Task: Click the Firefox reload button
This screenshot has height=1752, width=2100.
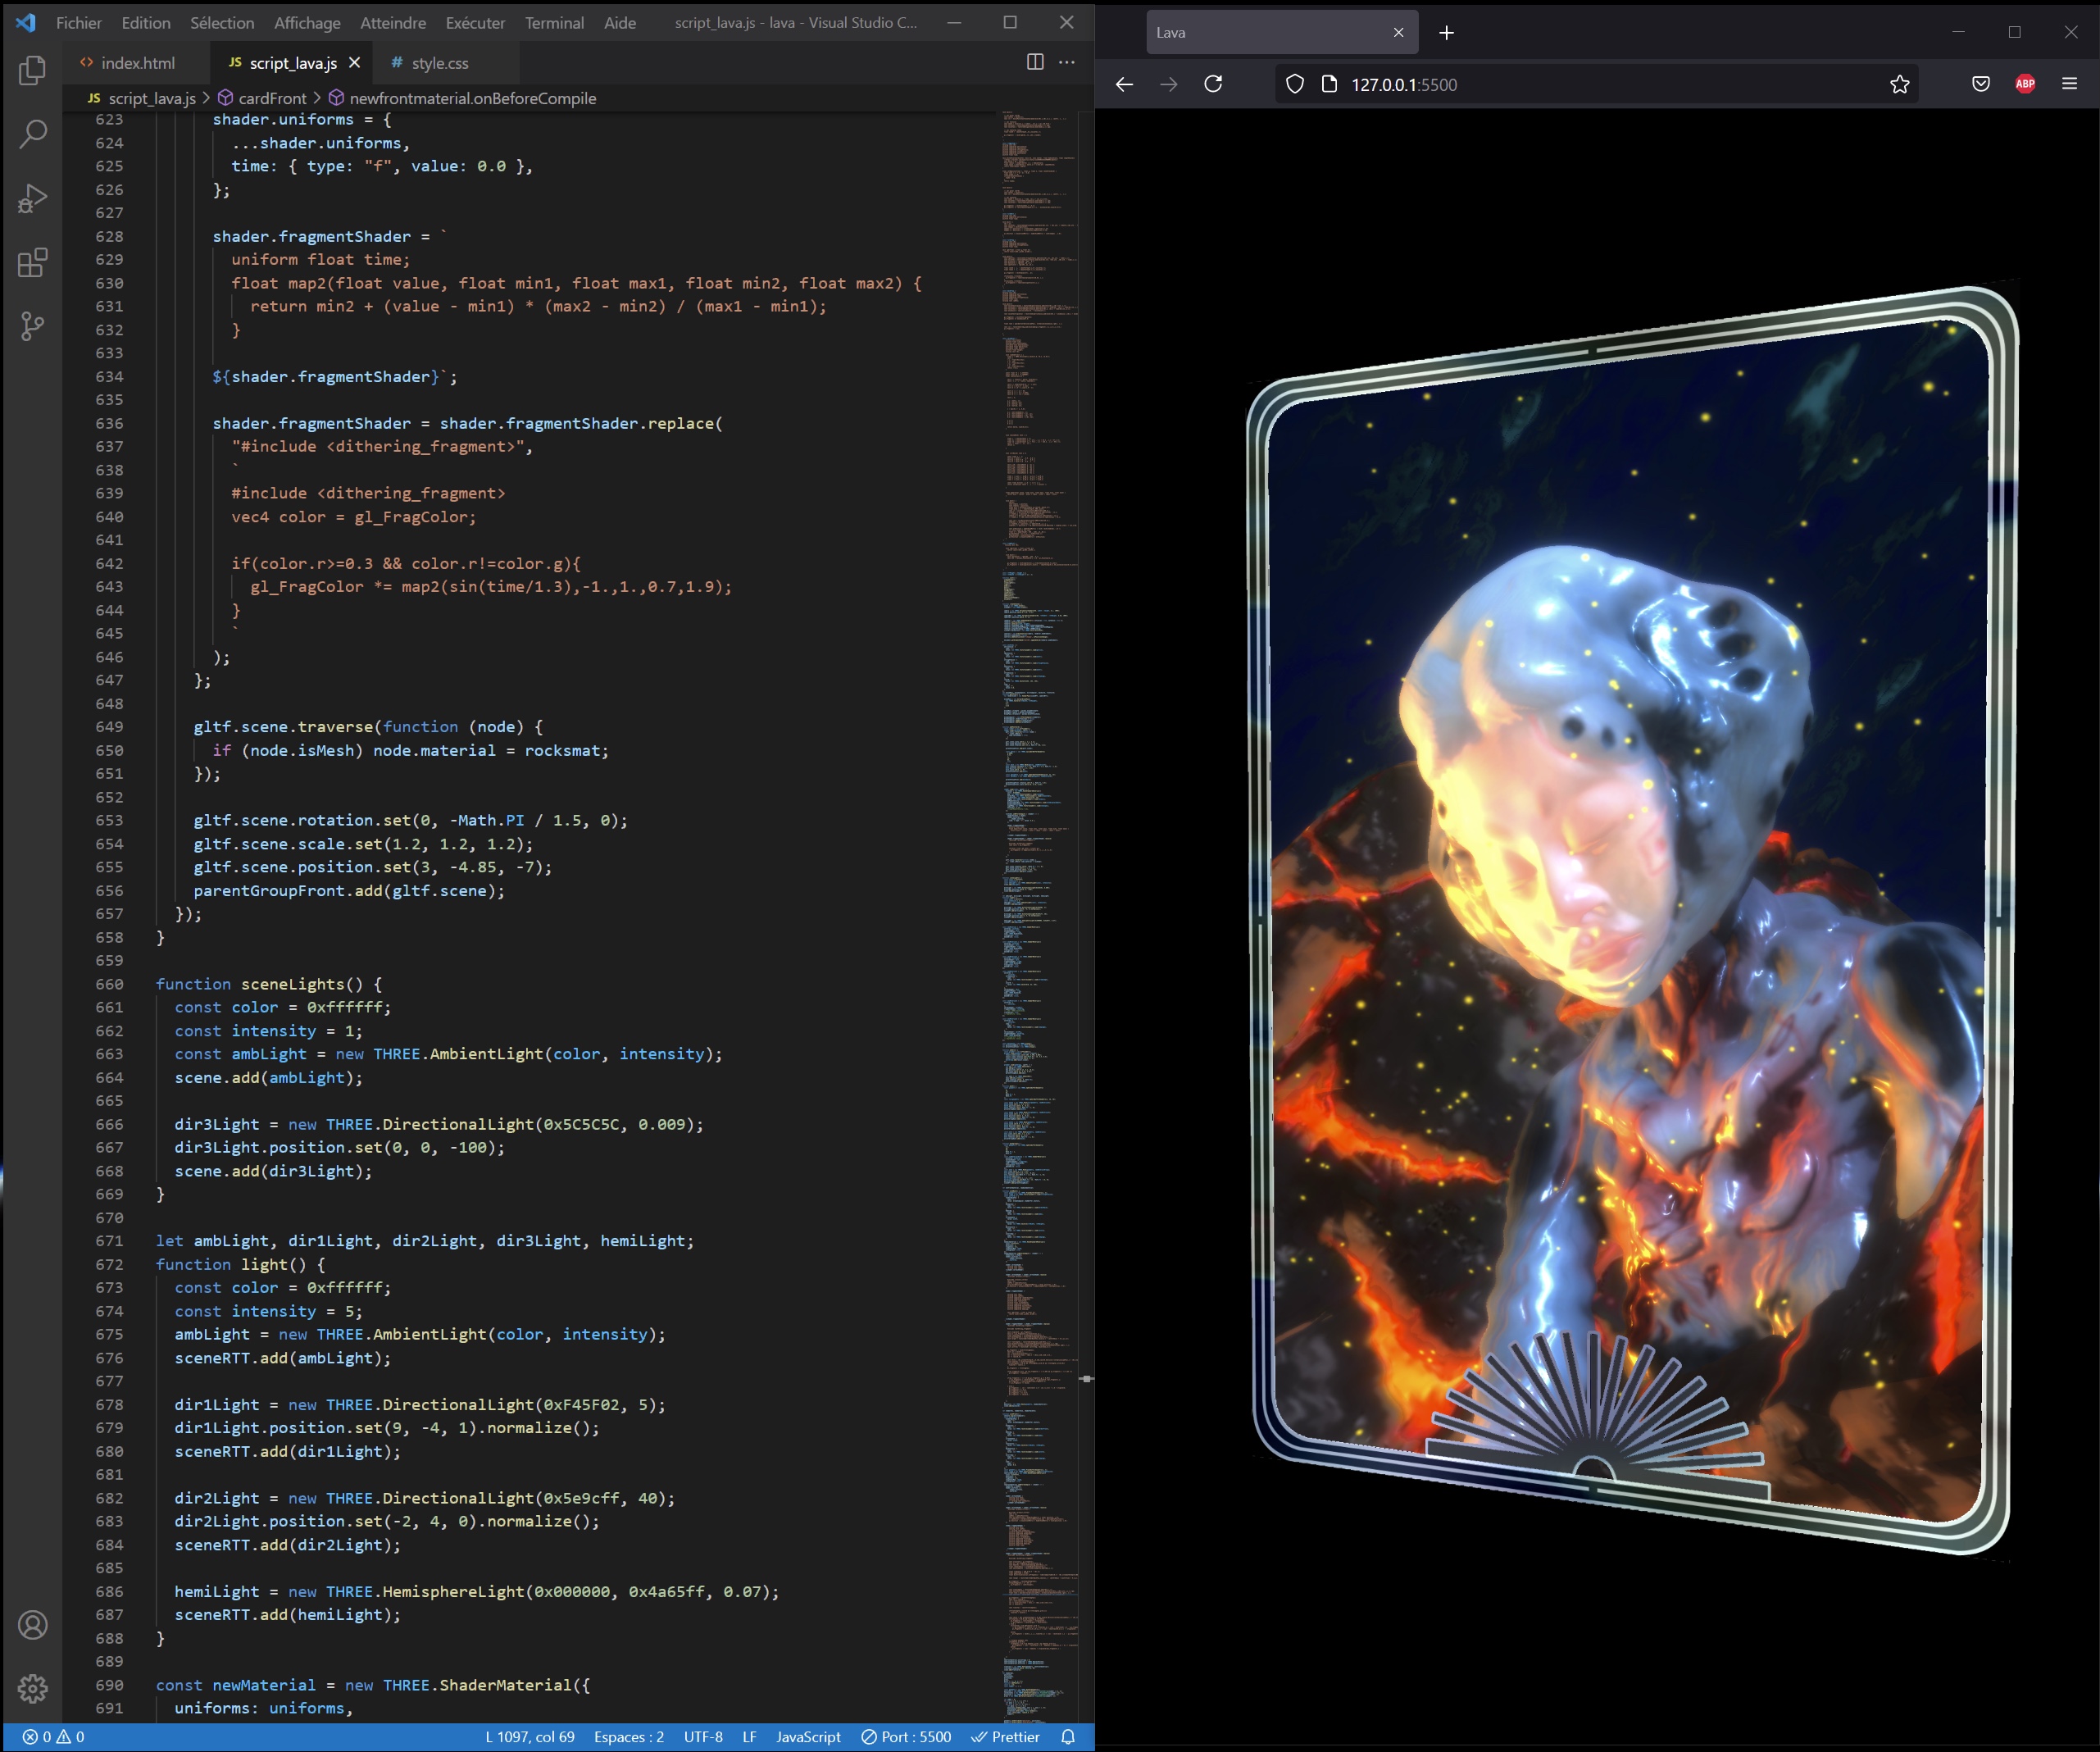Action: (x=1213, y=84)
